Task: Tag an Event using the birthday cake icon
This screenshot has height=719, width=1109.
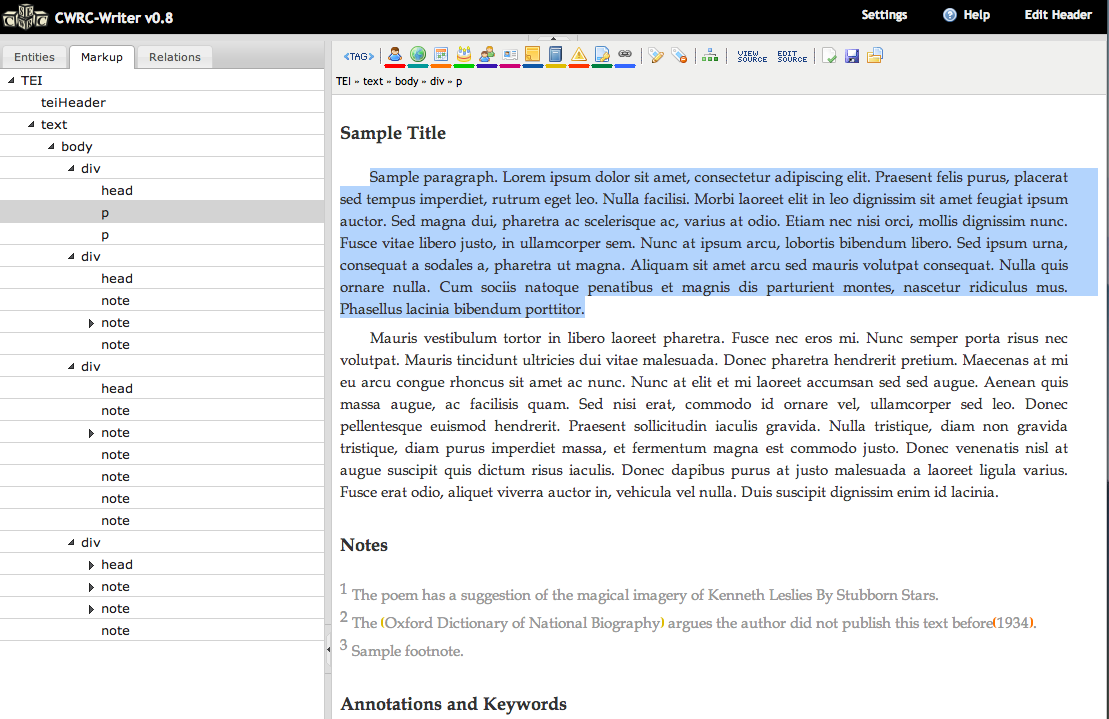Action: coord(464,55)
